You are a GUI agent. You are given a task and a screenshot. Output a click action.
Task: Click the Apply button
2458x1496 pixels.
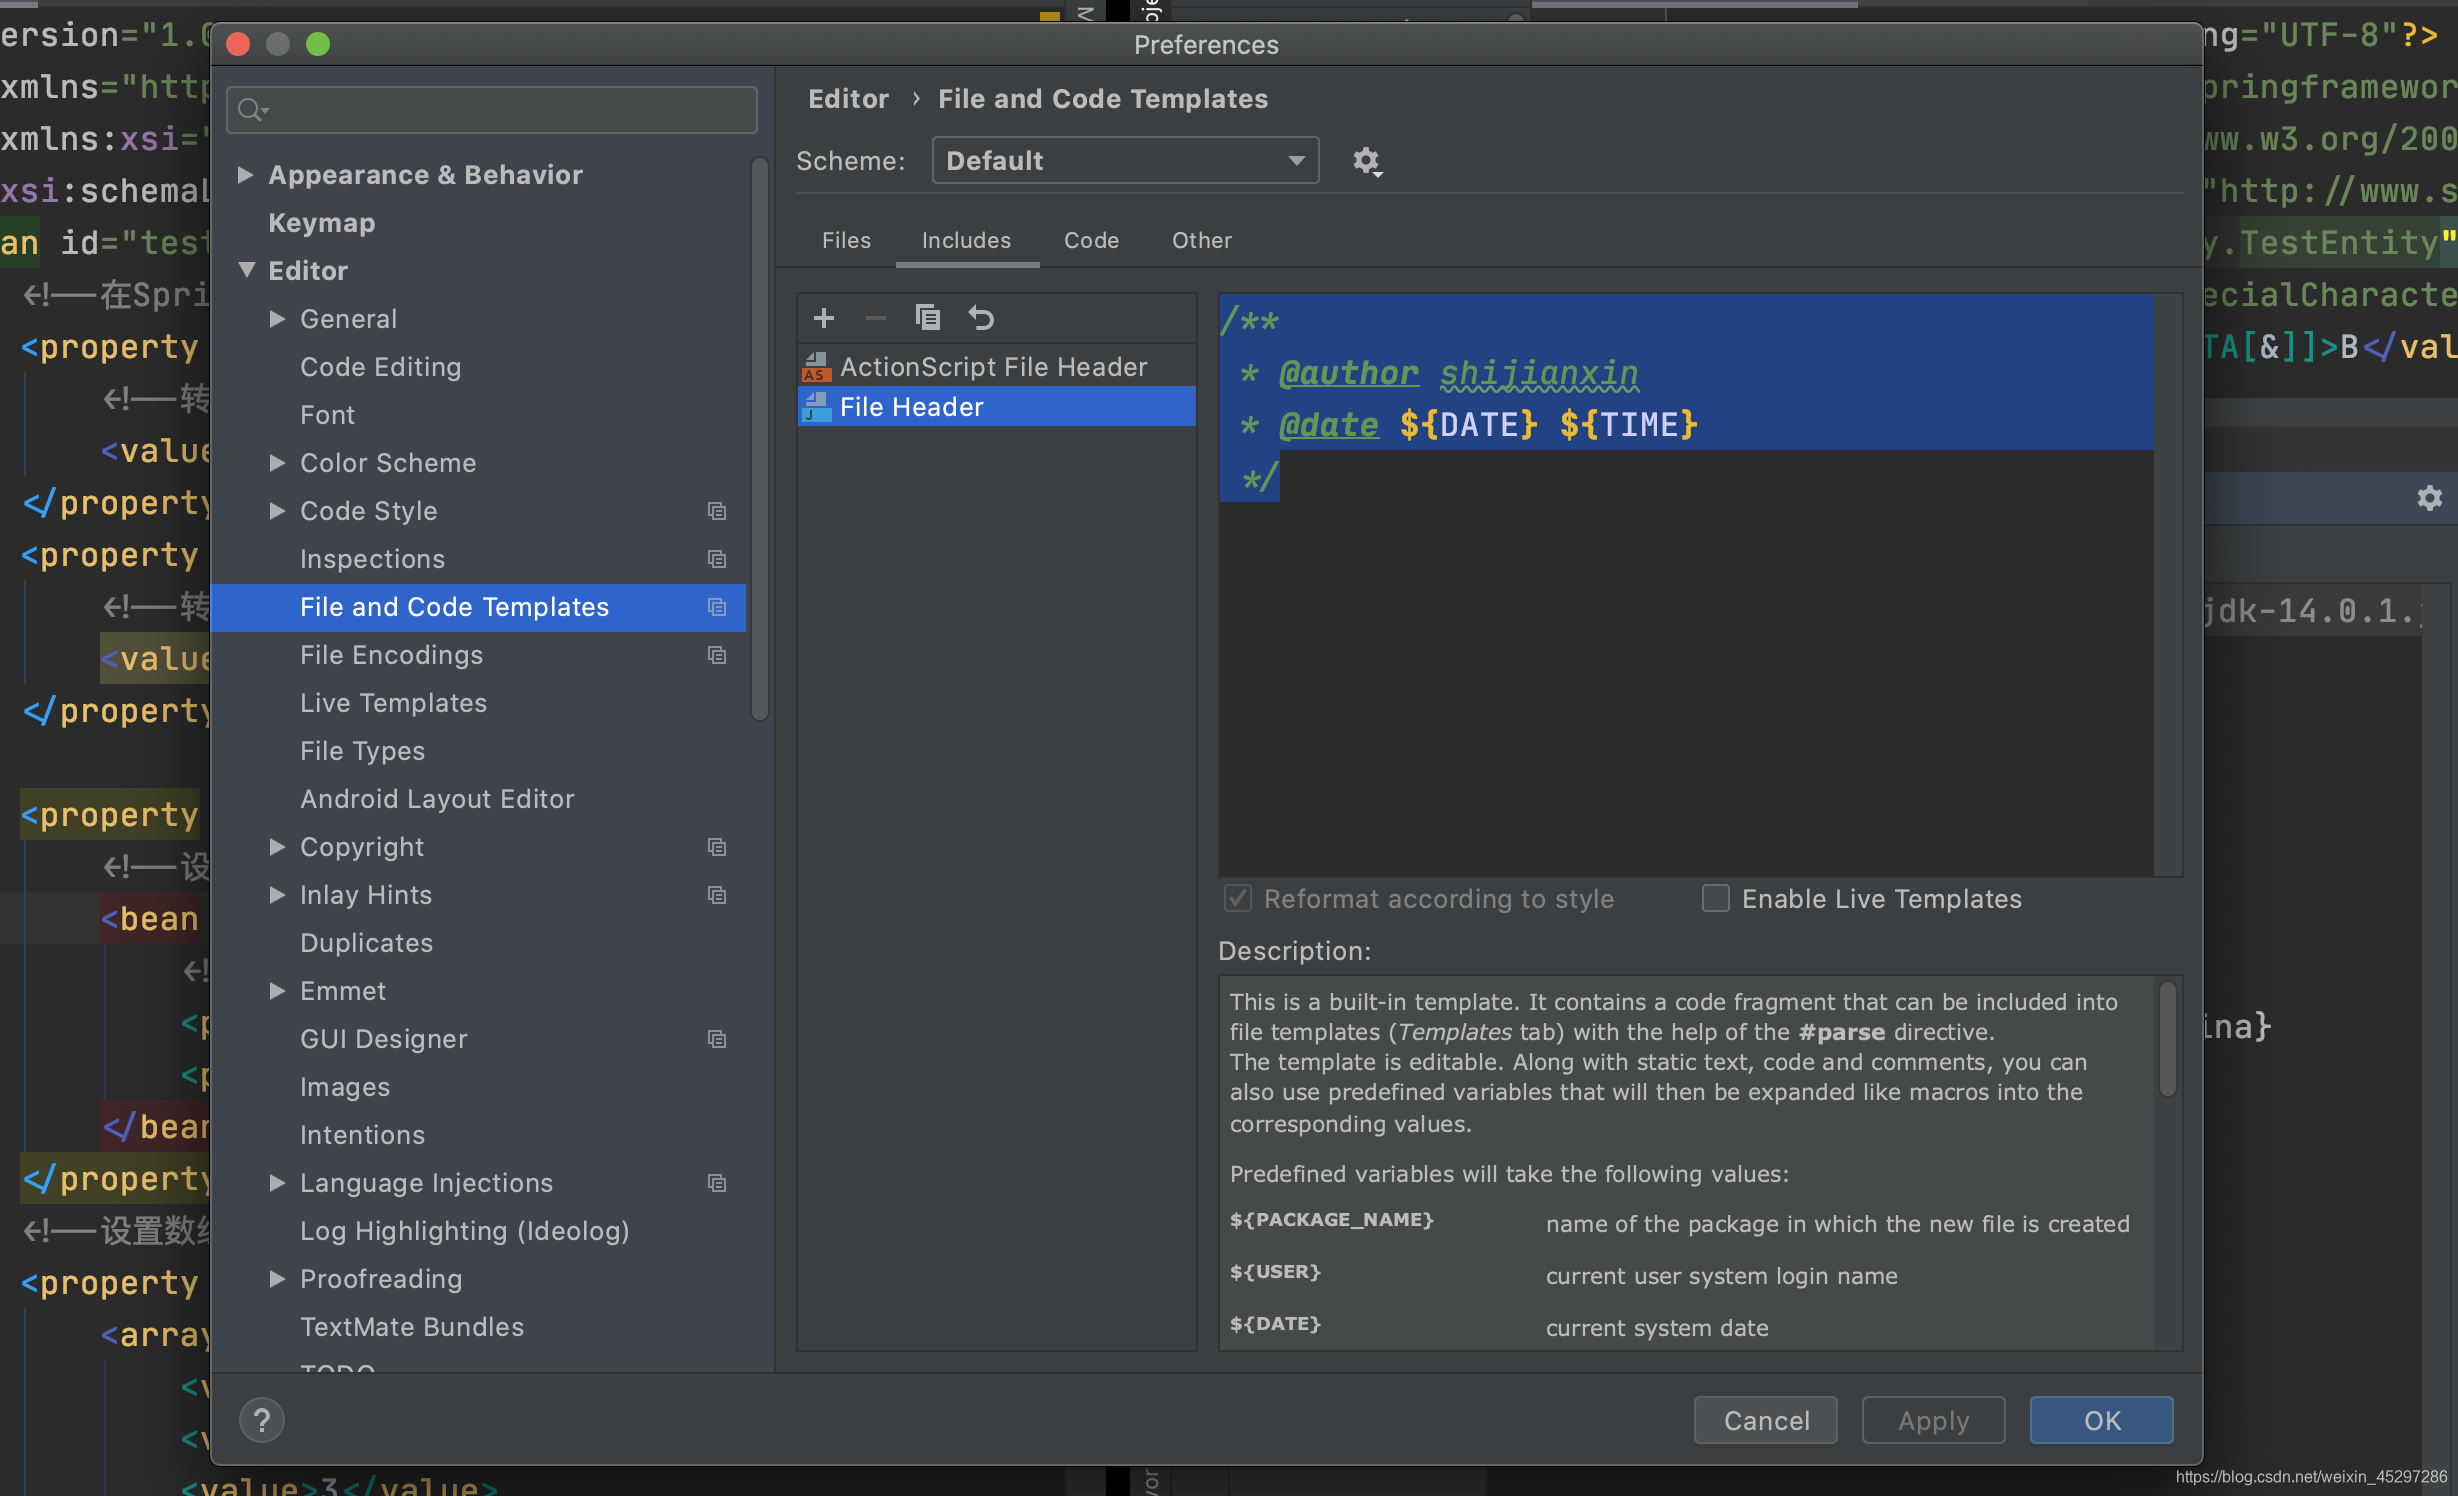[x=1933, y=1420]
